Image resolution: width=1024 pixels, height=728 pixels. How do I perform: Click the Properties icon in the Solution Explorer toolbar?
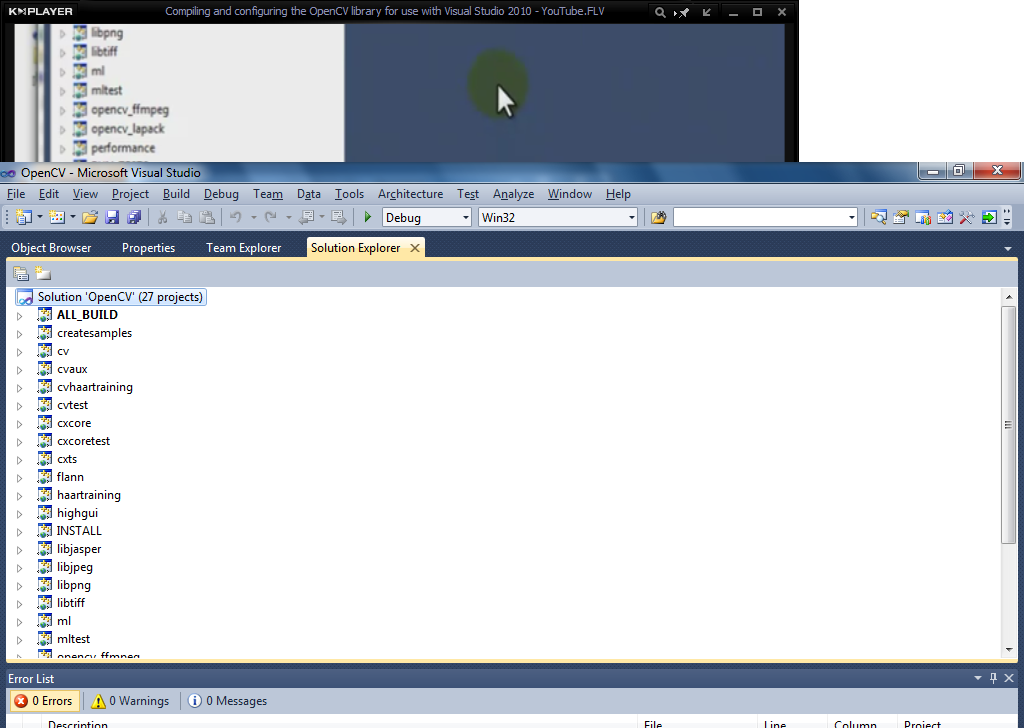coord(21,274)
